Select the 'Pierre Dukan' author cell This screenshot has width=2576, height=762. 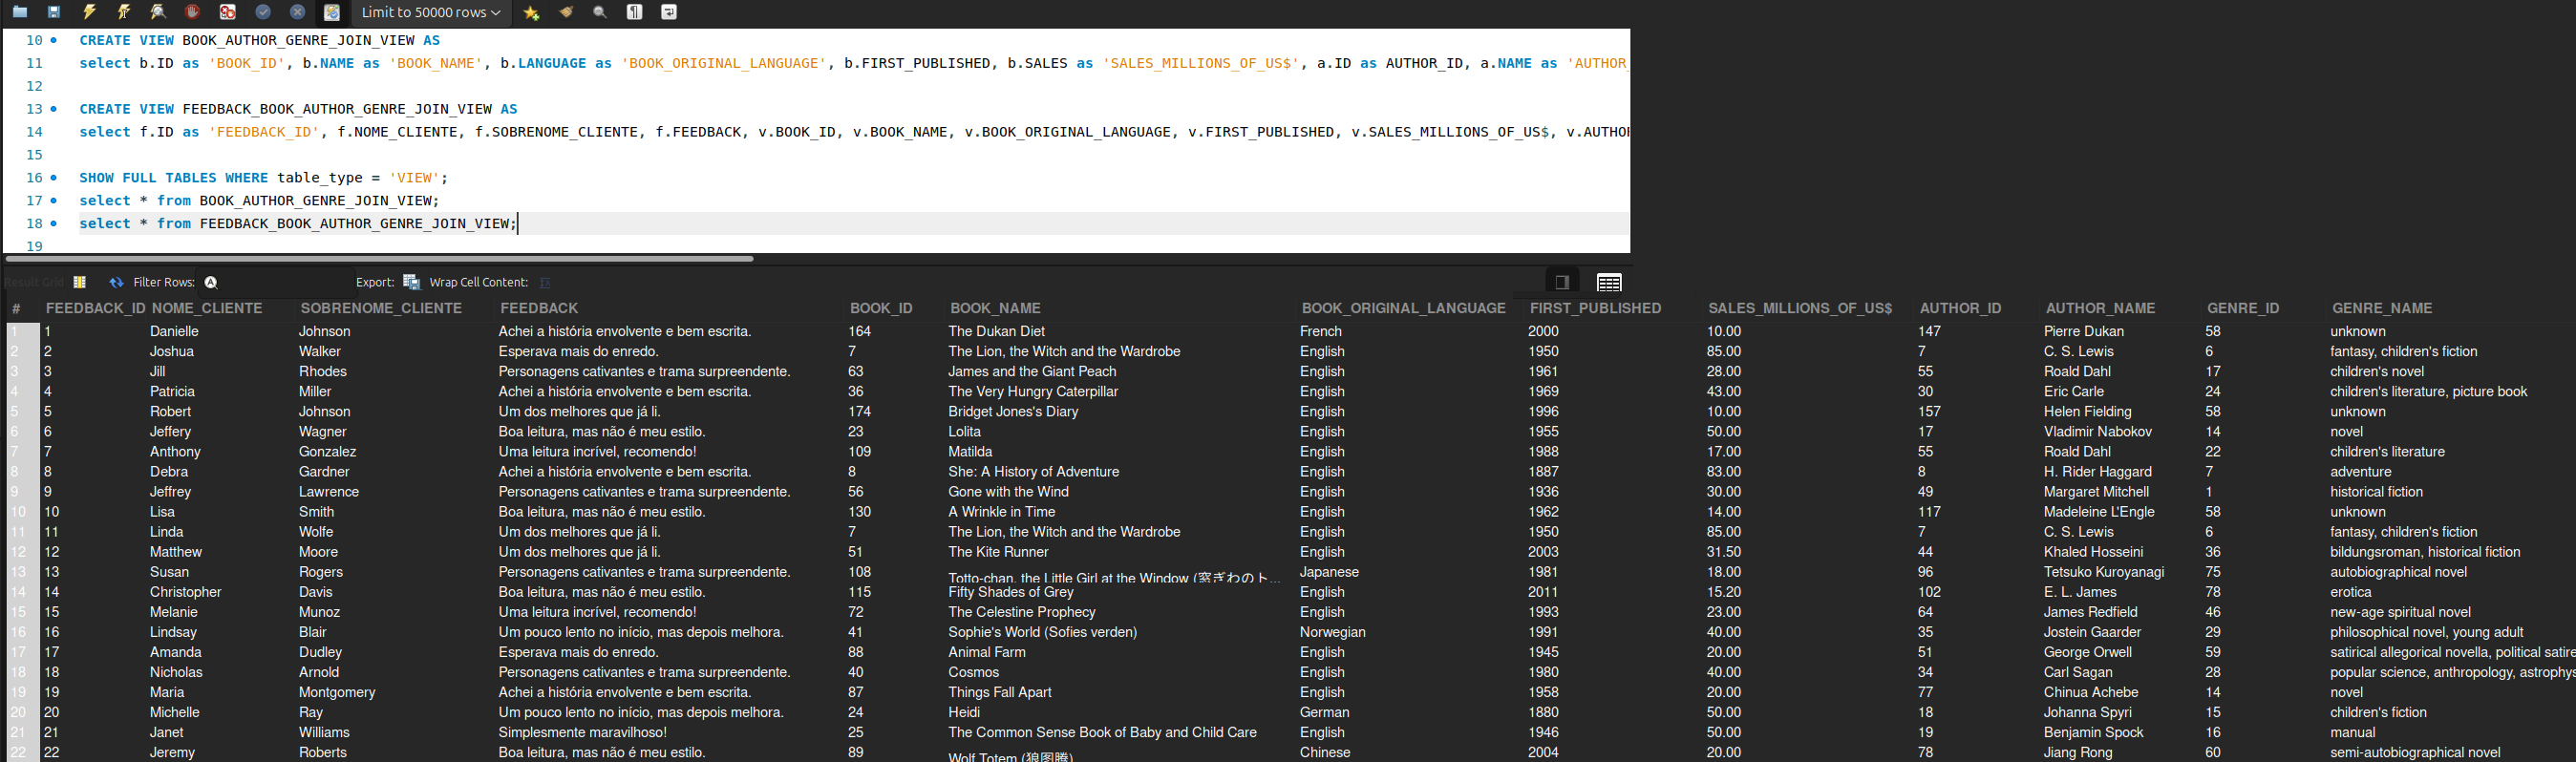[2084, 331]
